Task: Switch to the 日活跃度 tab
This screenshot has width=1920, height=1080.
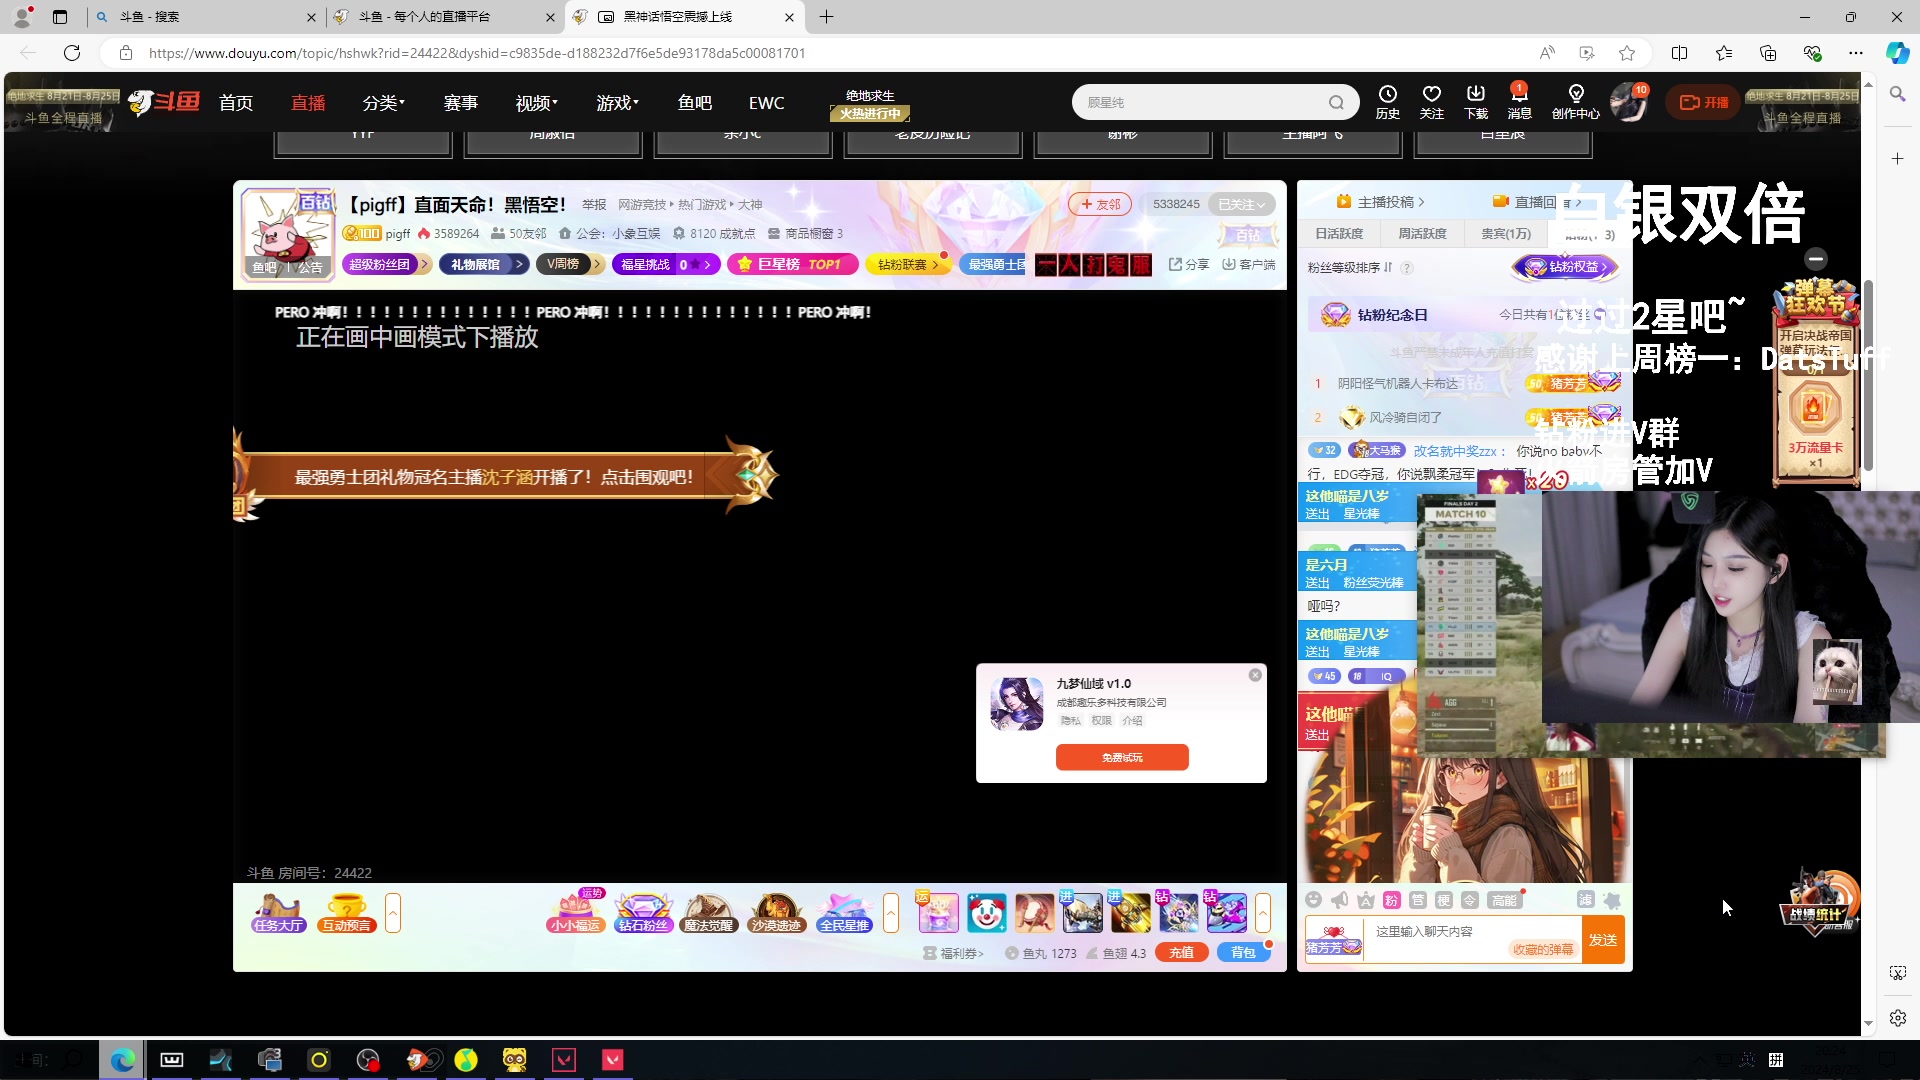Action: coord(1339,233)
